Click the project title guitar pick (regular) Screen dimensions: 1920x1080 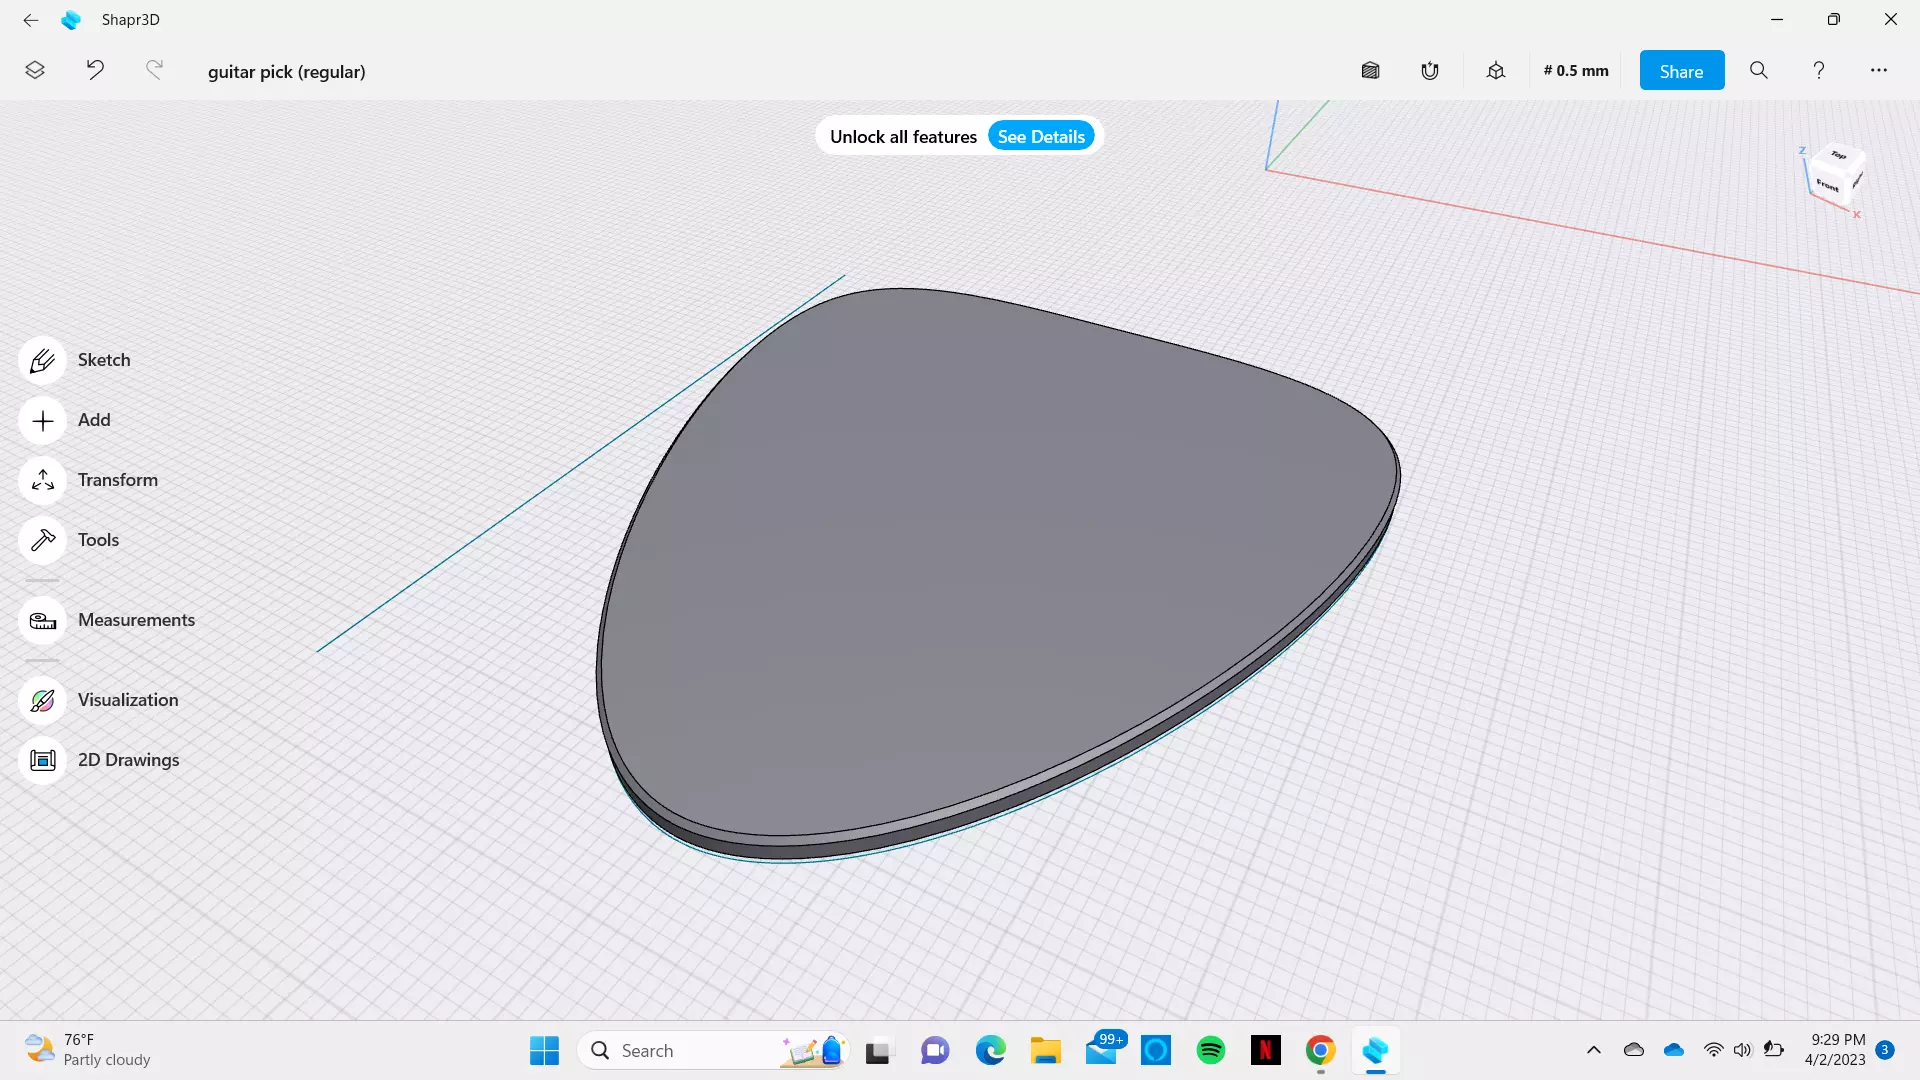[287, 71]
